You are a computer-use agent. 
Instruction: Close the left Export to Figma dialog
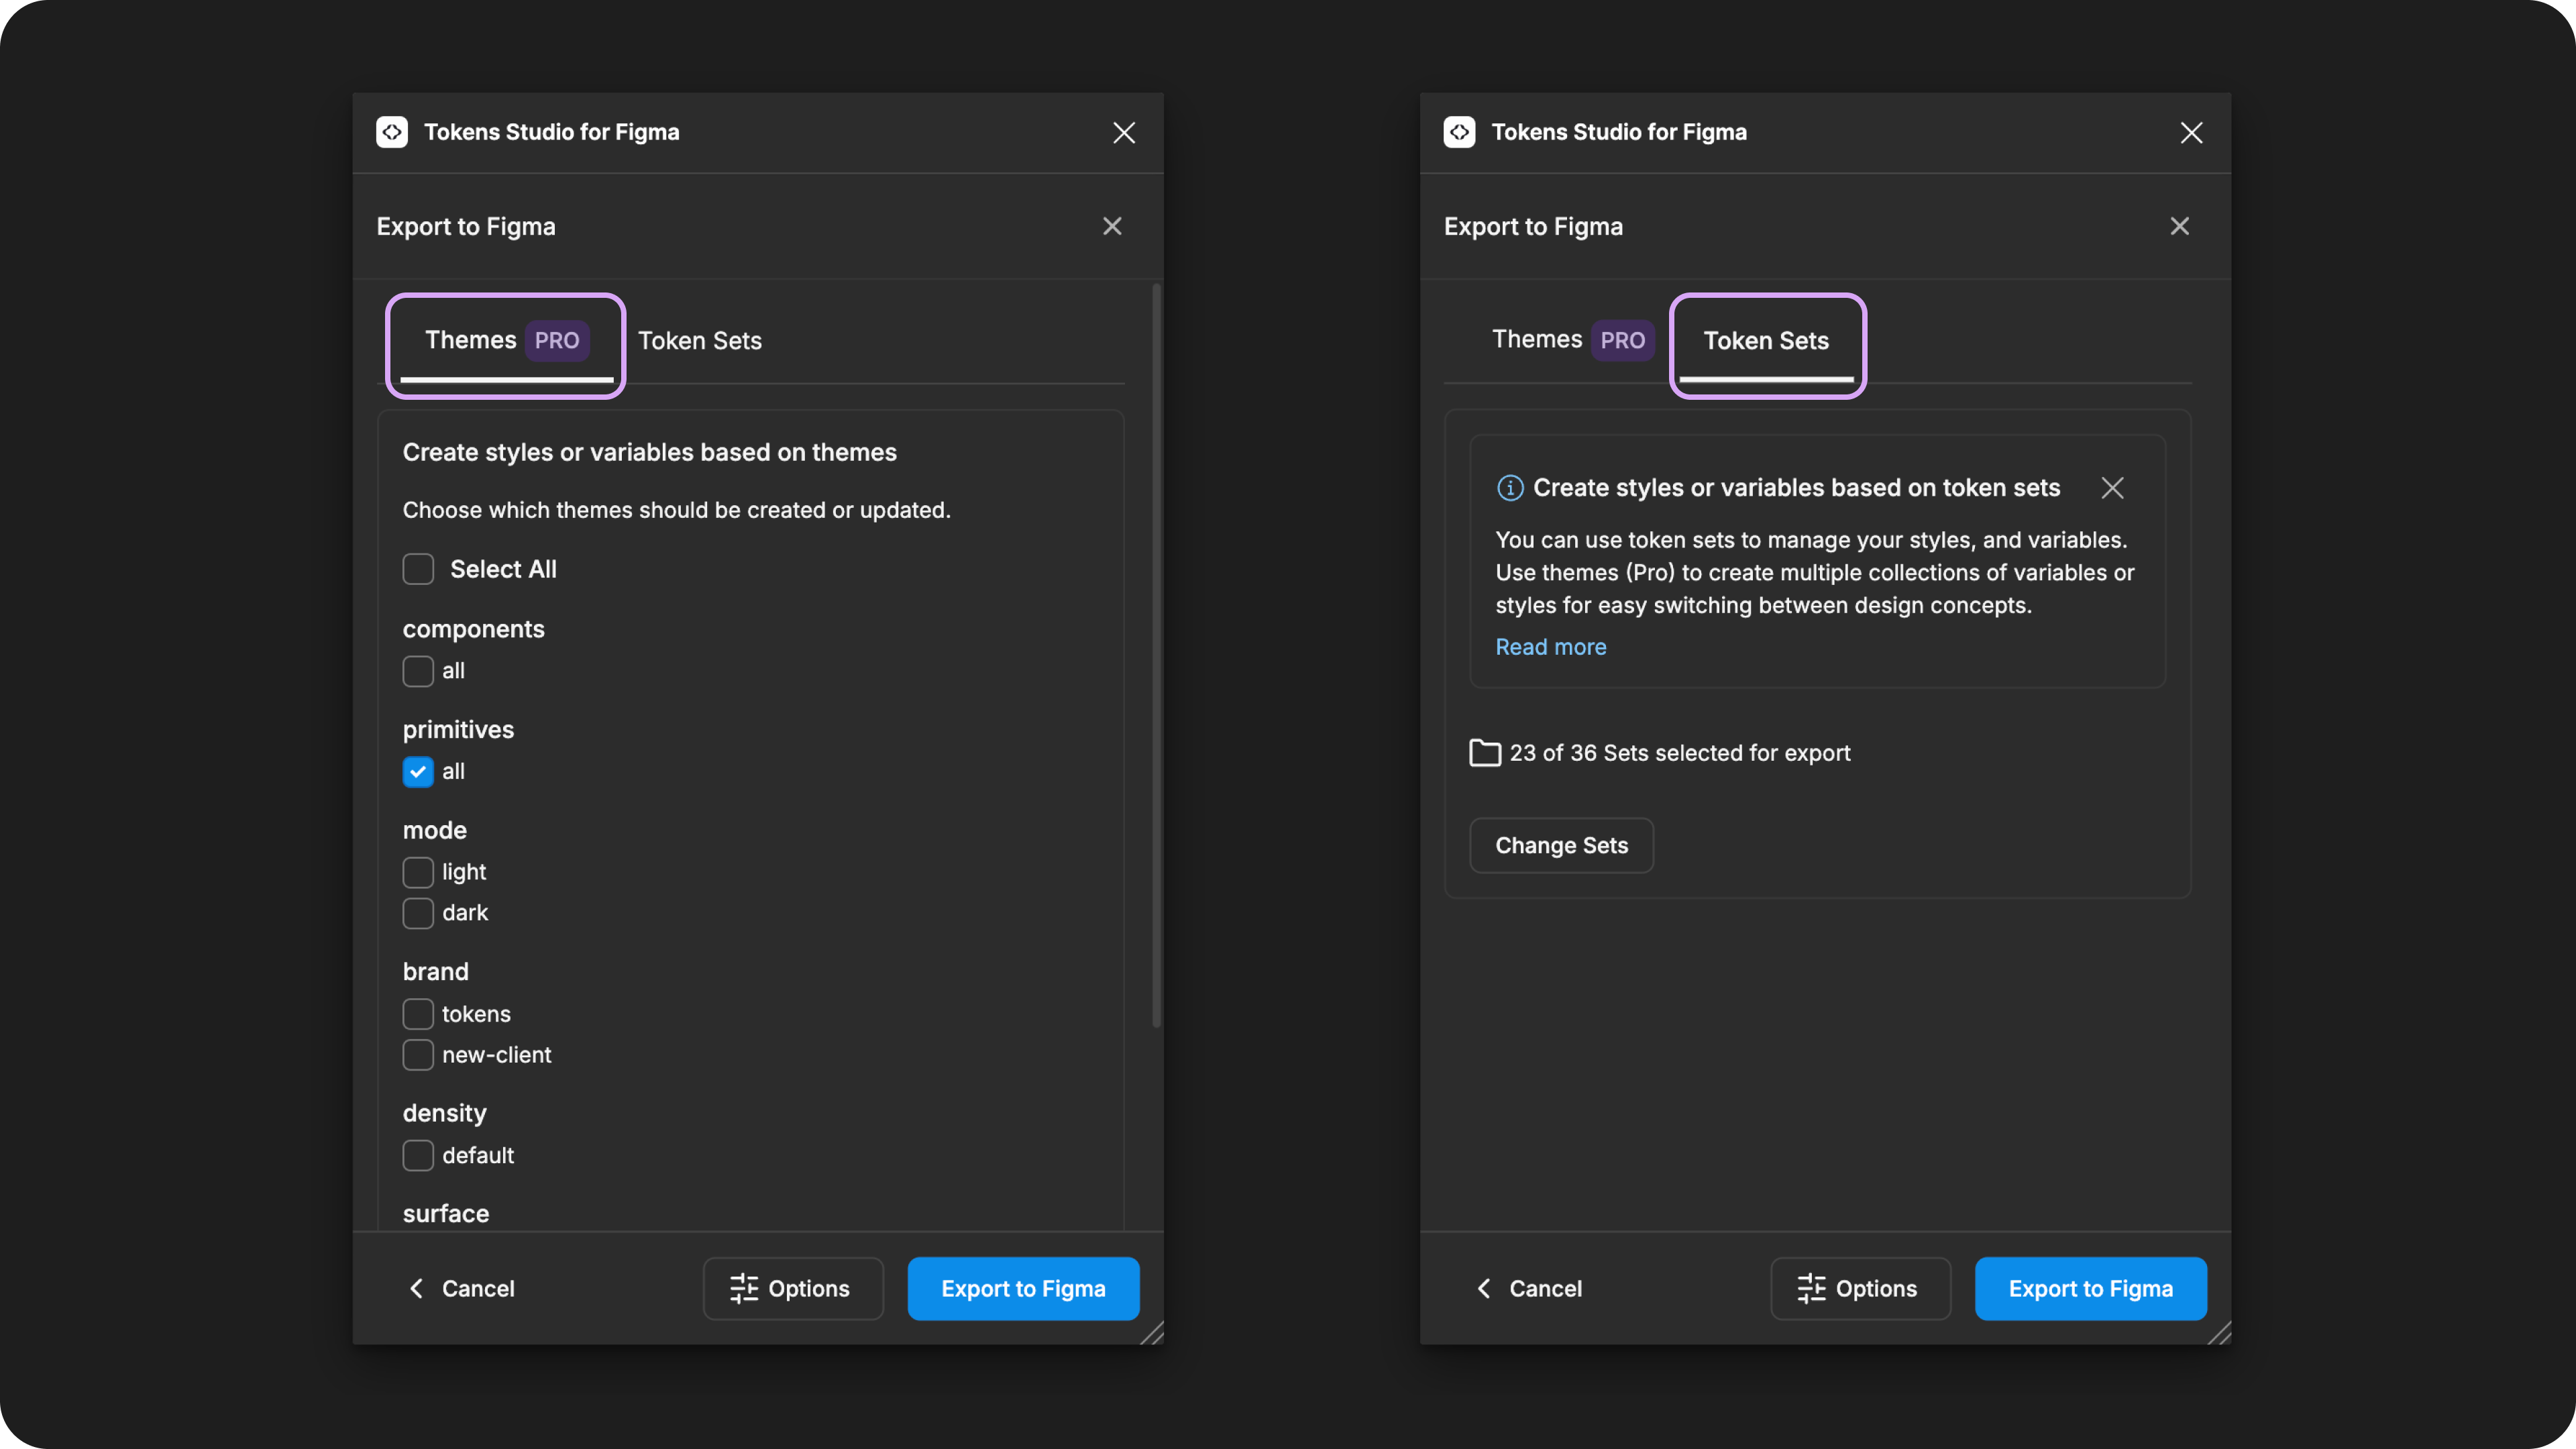pyautogui.click(x=1112, y=226)
